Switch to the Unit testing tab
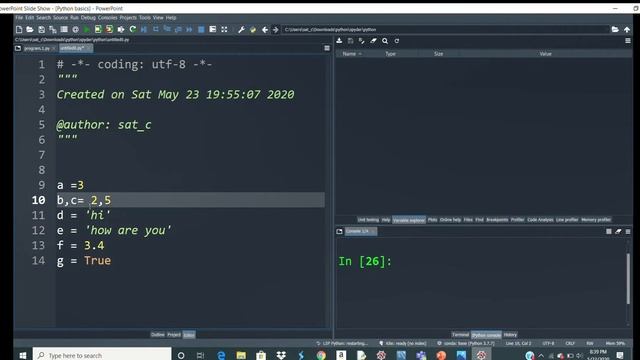Image resolution: width=640 pixels, height=360 pixels. (368, 220)
